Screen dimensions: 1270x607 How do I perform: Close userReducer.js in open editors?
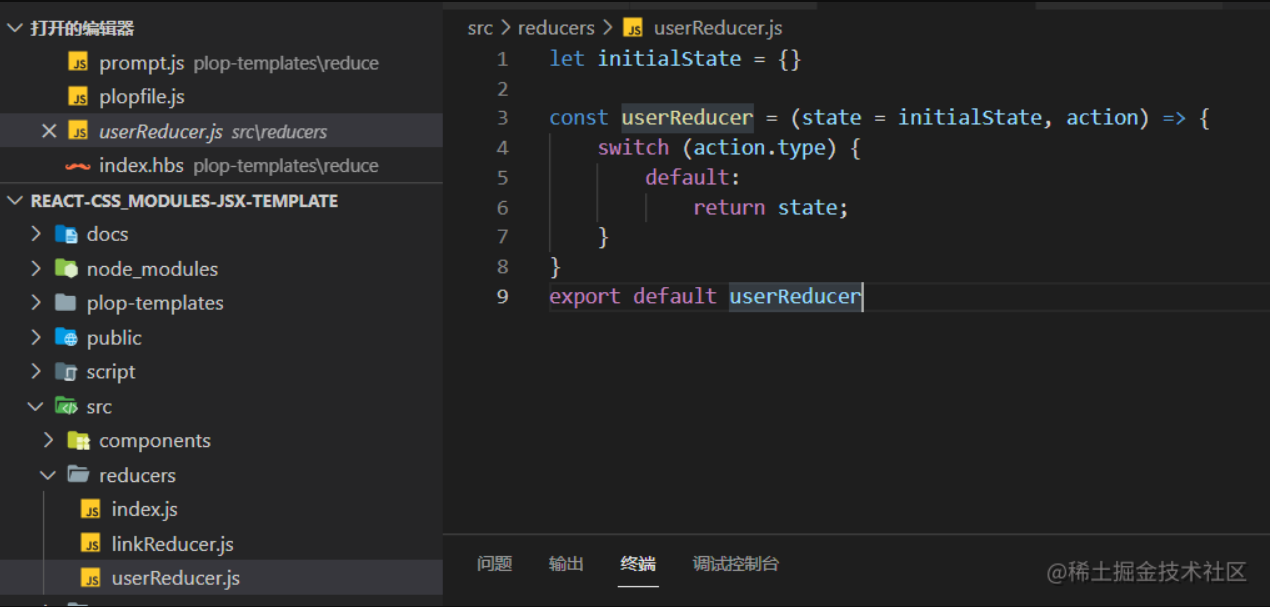coord(49,131)
